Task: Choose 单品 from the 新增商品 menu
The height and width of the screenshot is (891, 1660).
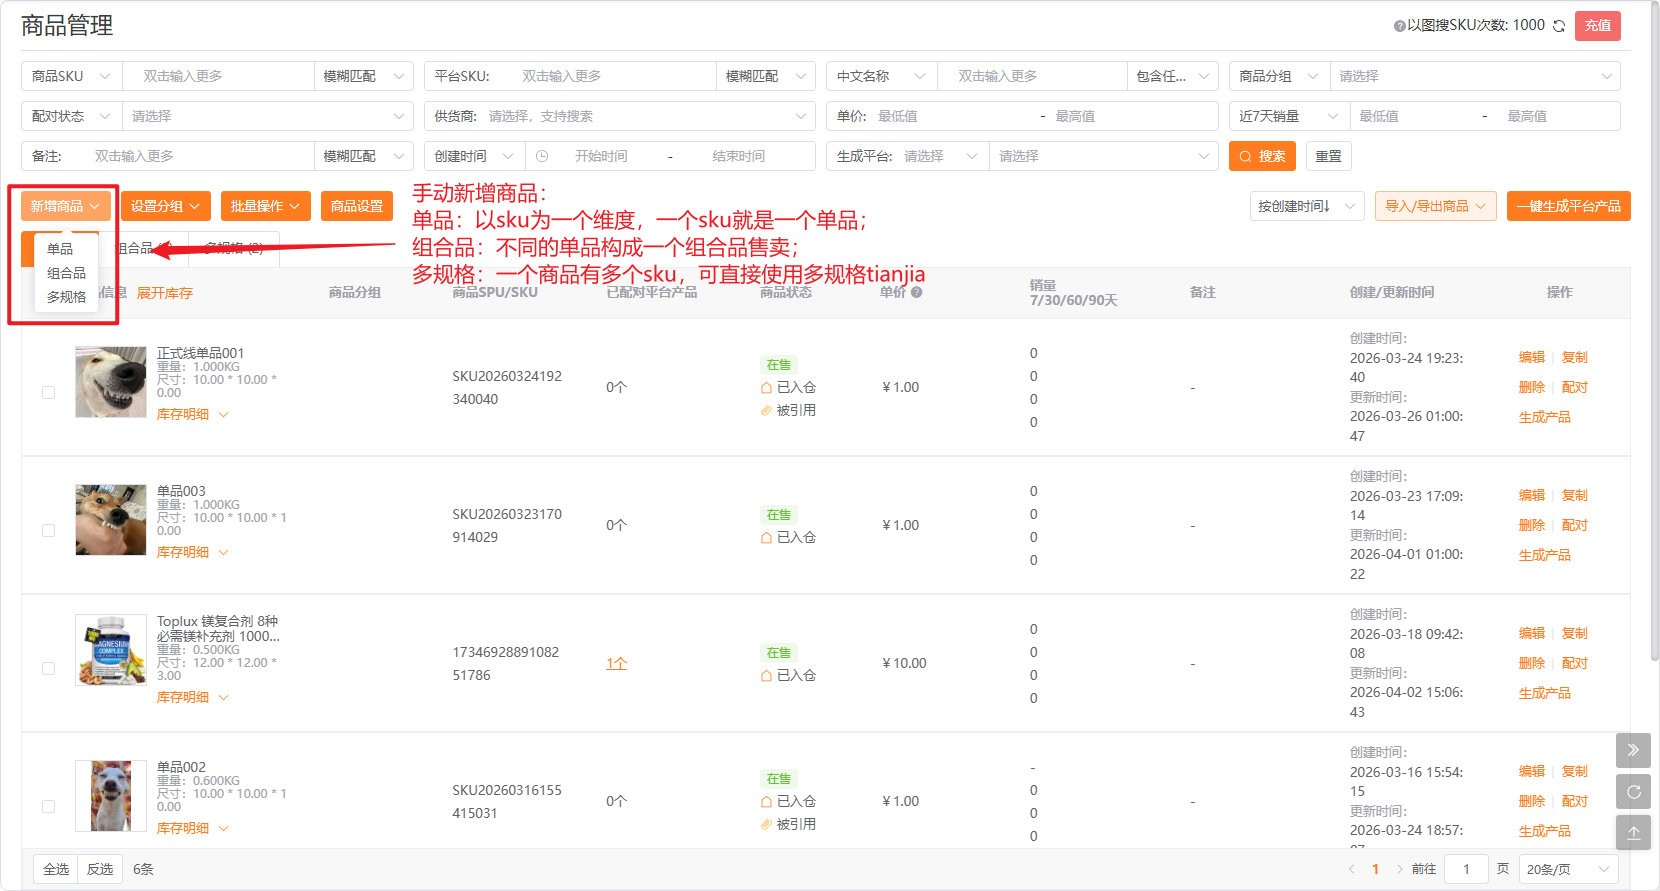Action: pyautogui.click(x=60, y=249)
